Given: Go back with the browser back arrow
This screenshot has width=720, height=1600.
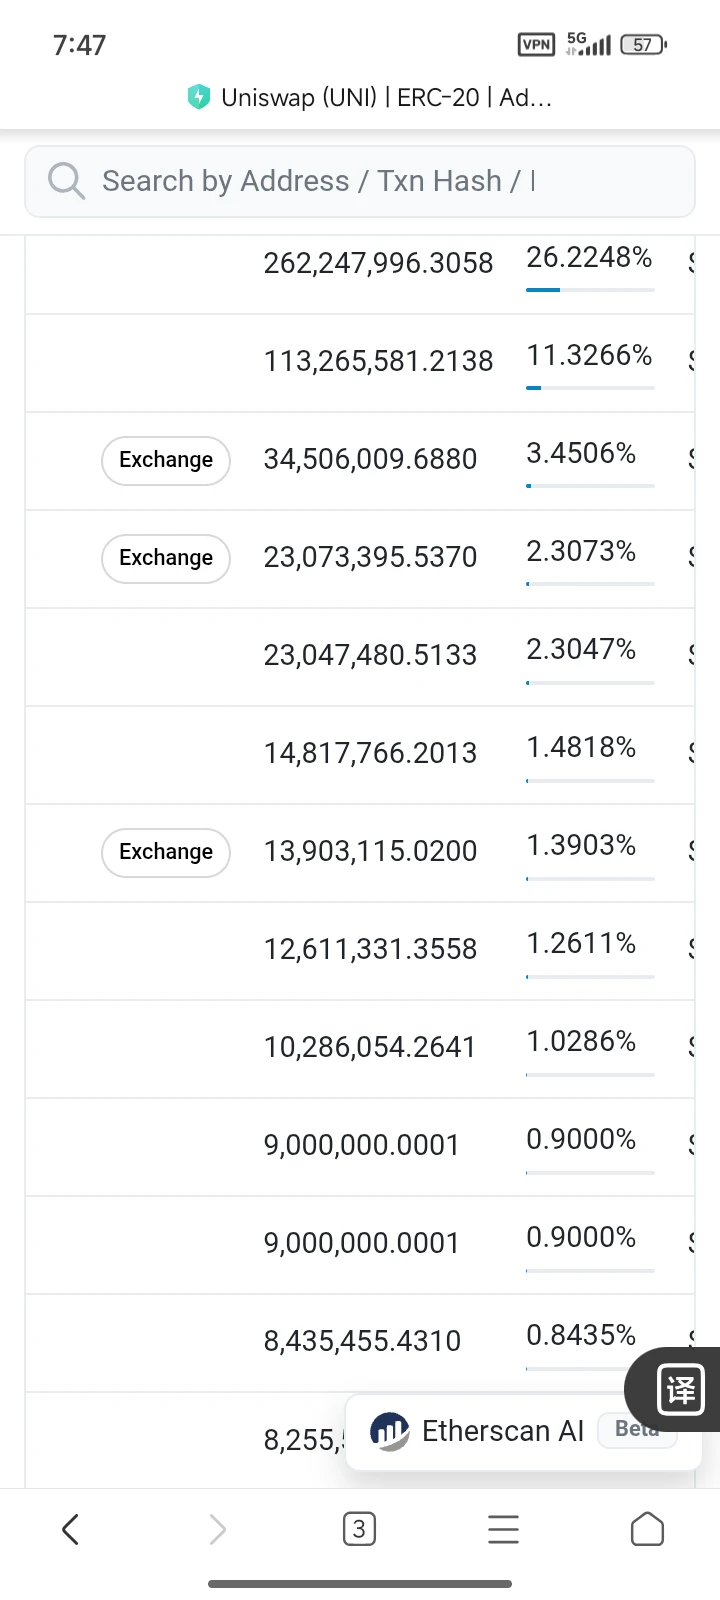Looking at the screenshot, I should [70, 1529].
